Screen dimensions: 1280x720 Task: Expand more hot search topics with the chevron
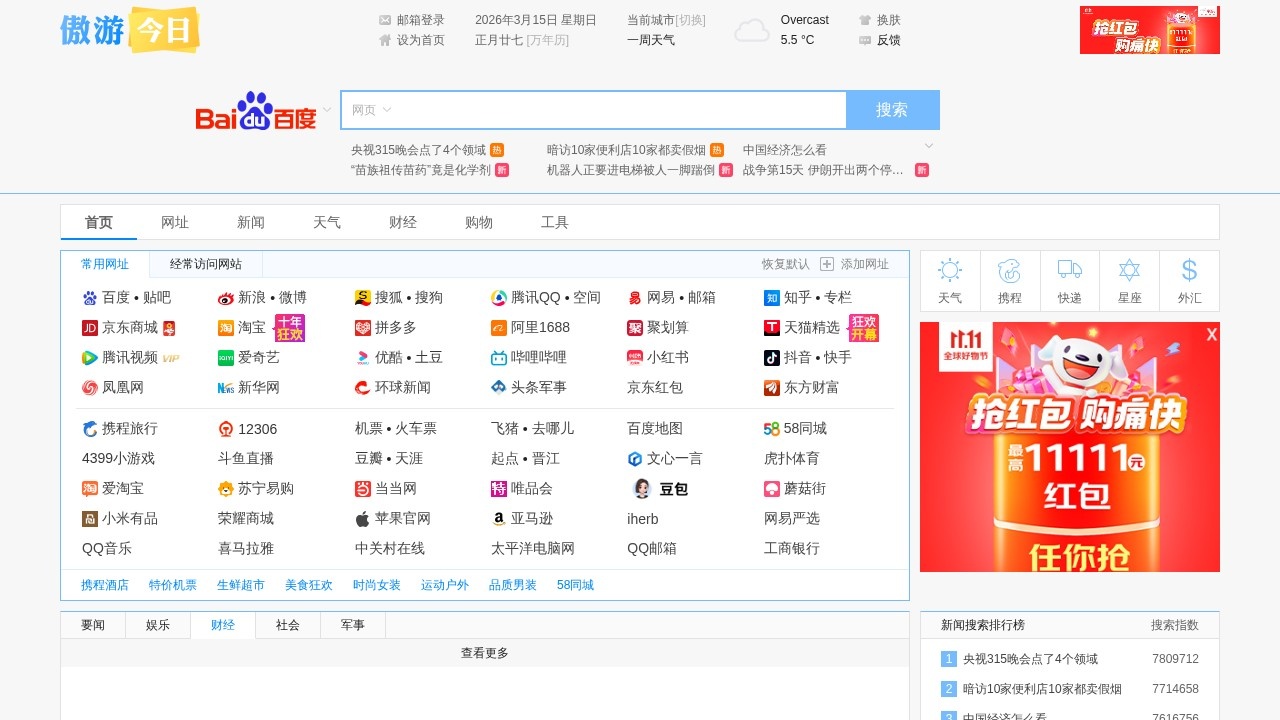[x=928, y=145]
